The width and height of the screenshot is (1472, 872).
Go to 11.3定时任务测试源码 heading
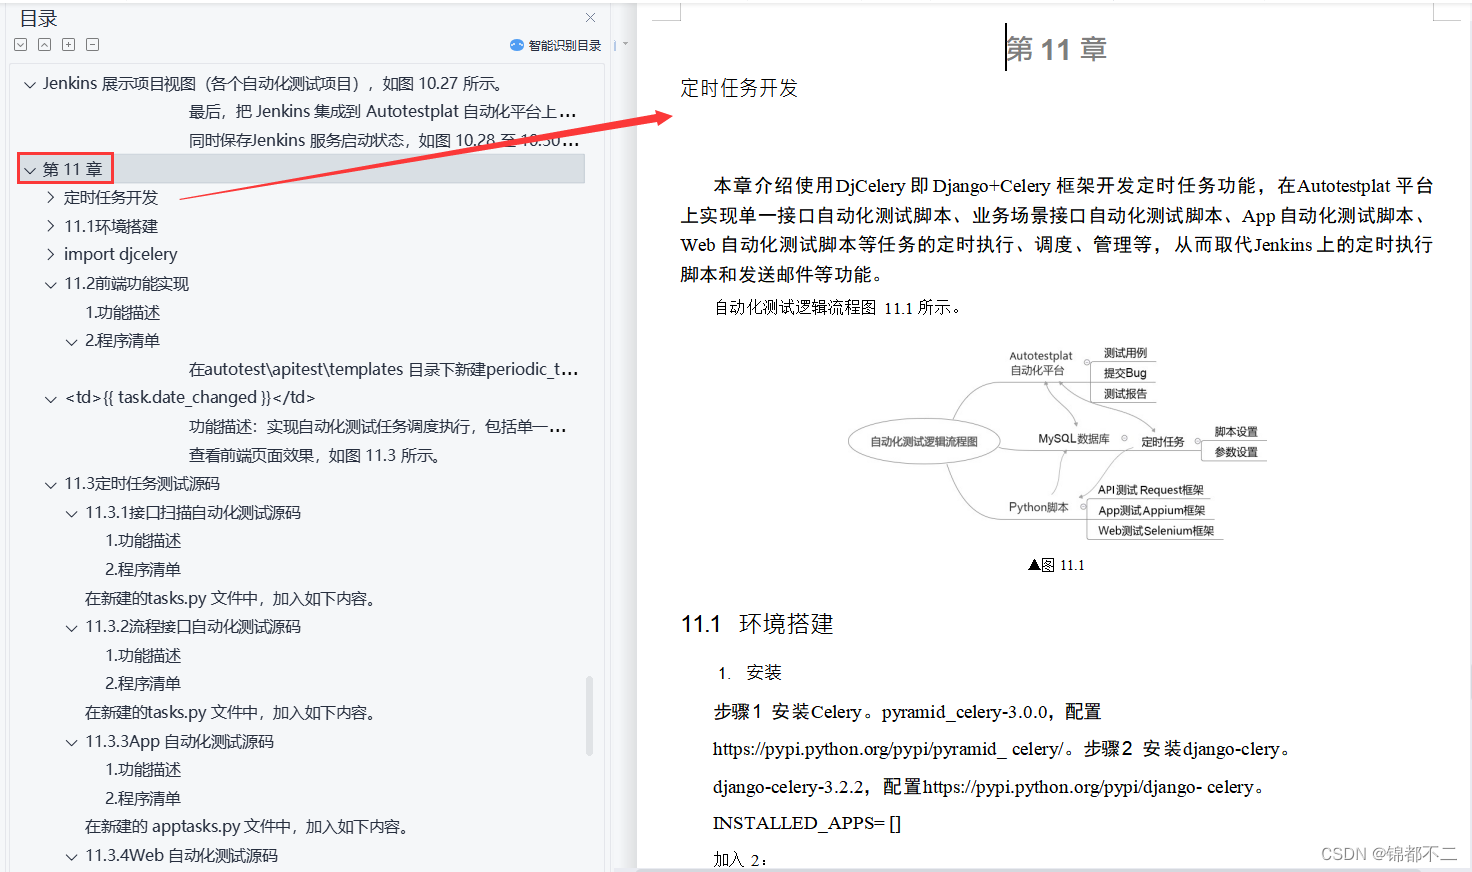pos(142,484)
